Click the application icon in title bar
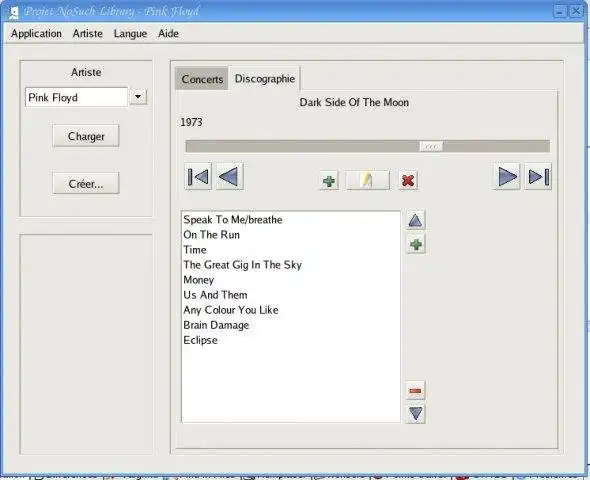This screenshot has width=590, height=480. [13, 12]
